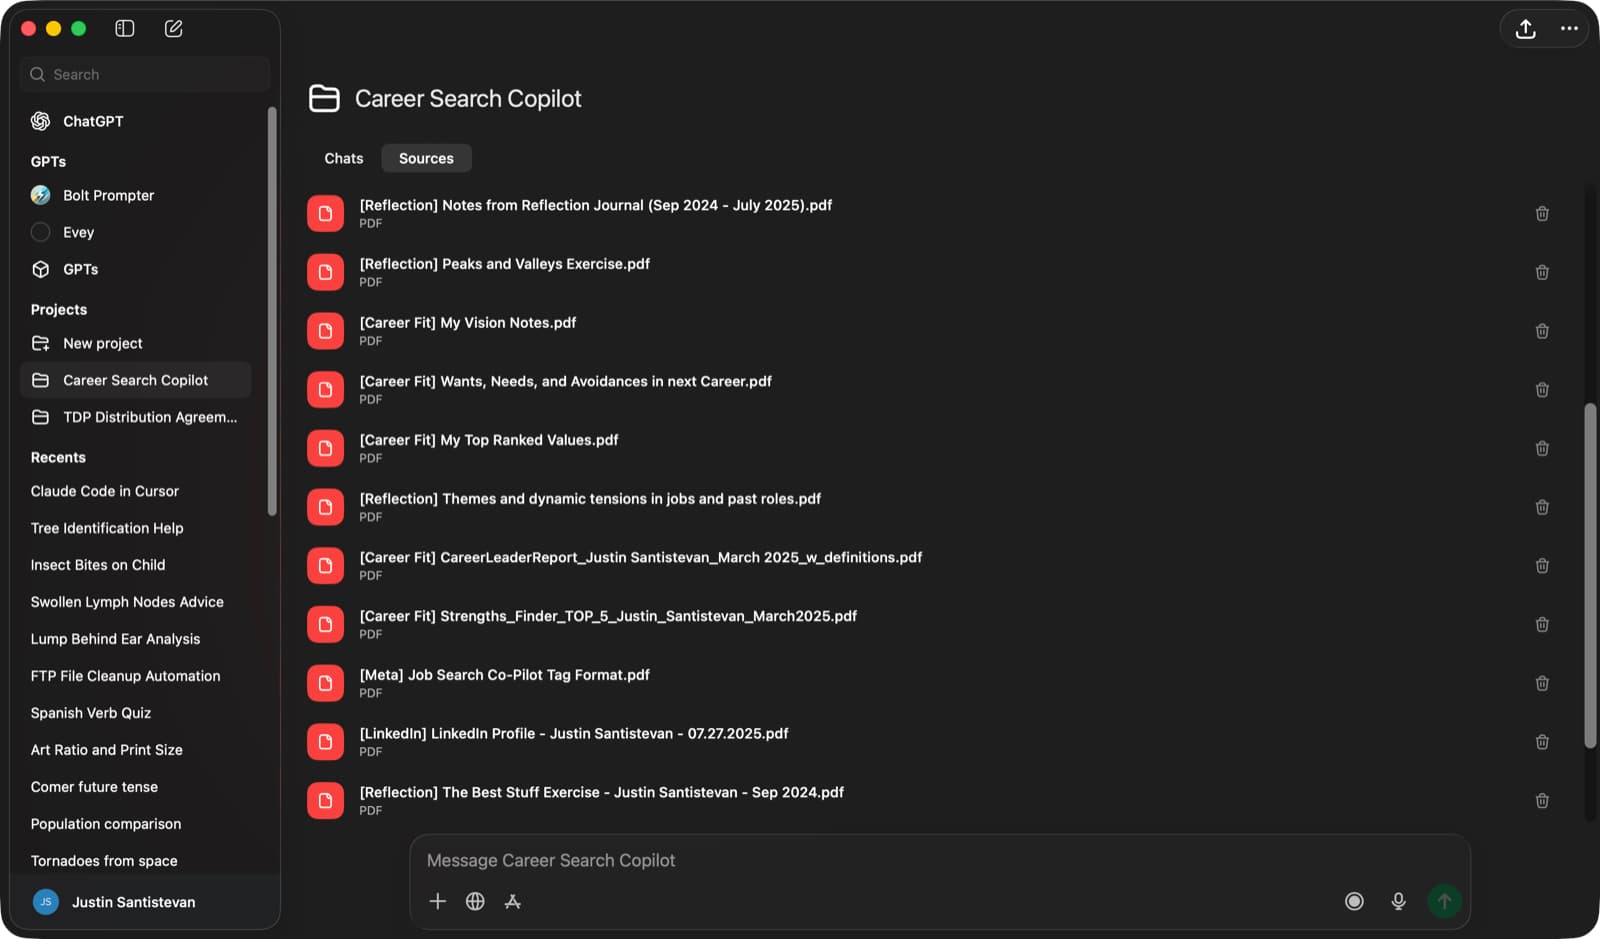The width and height of the screenshot is (1600, 939).
Task: Click the PDF icon for LinkedIn Profile file
Action: [x=325, y=742]
